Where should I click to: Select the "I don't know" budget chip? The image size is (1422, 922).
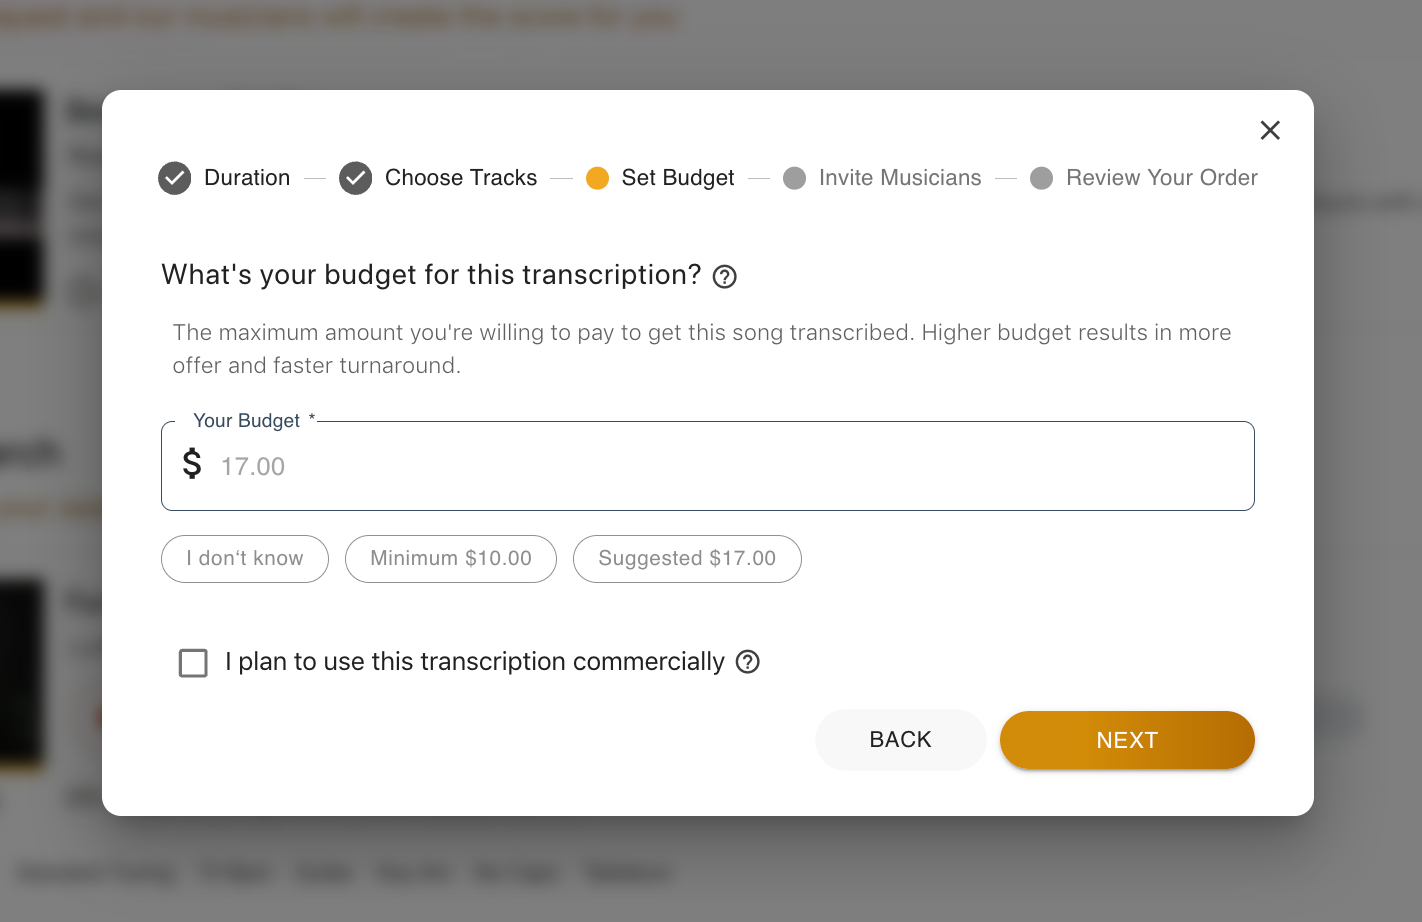[x=245, y=559]
